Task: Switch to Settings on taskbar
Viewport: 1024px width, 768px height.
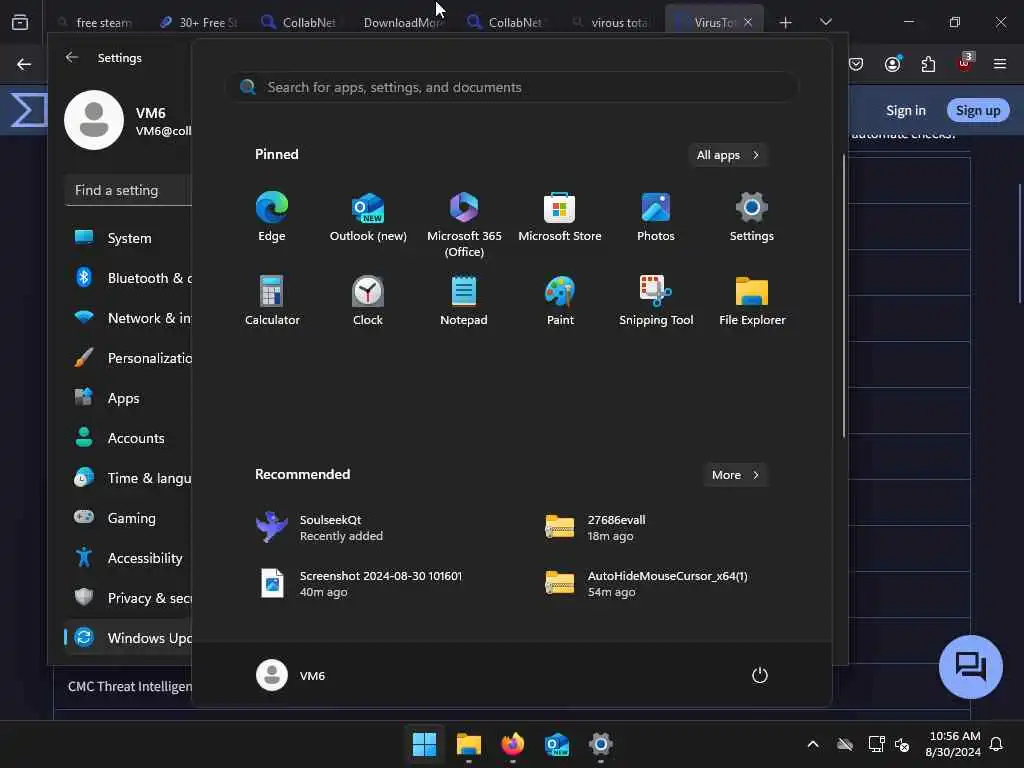Action: 601,744
